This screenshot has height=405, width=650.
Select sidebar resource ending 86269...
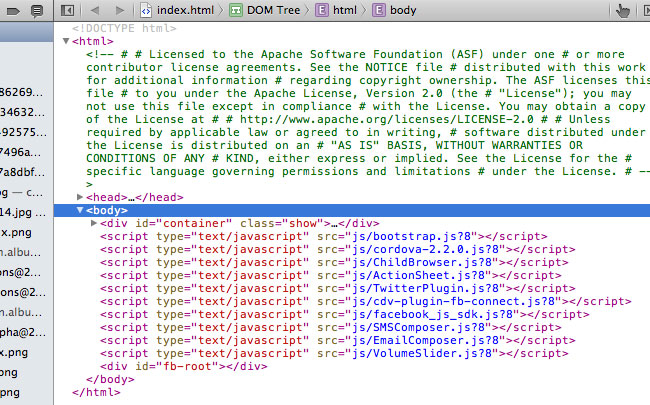coord(22,92)
